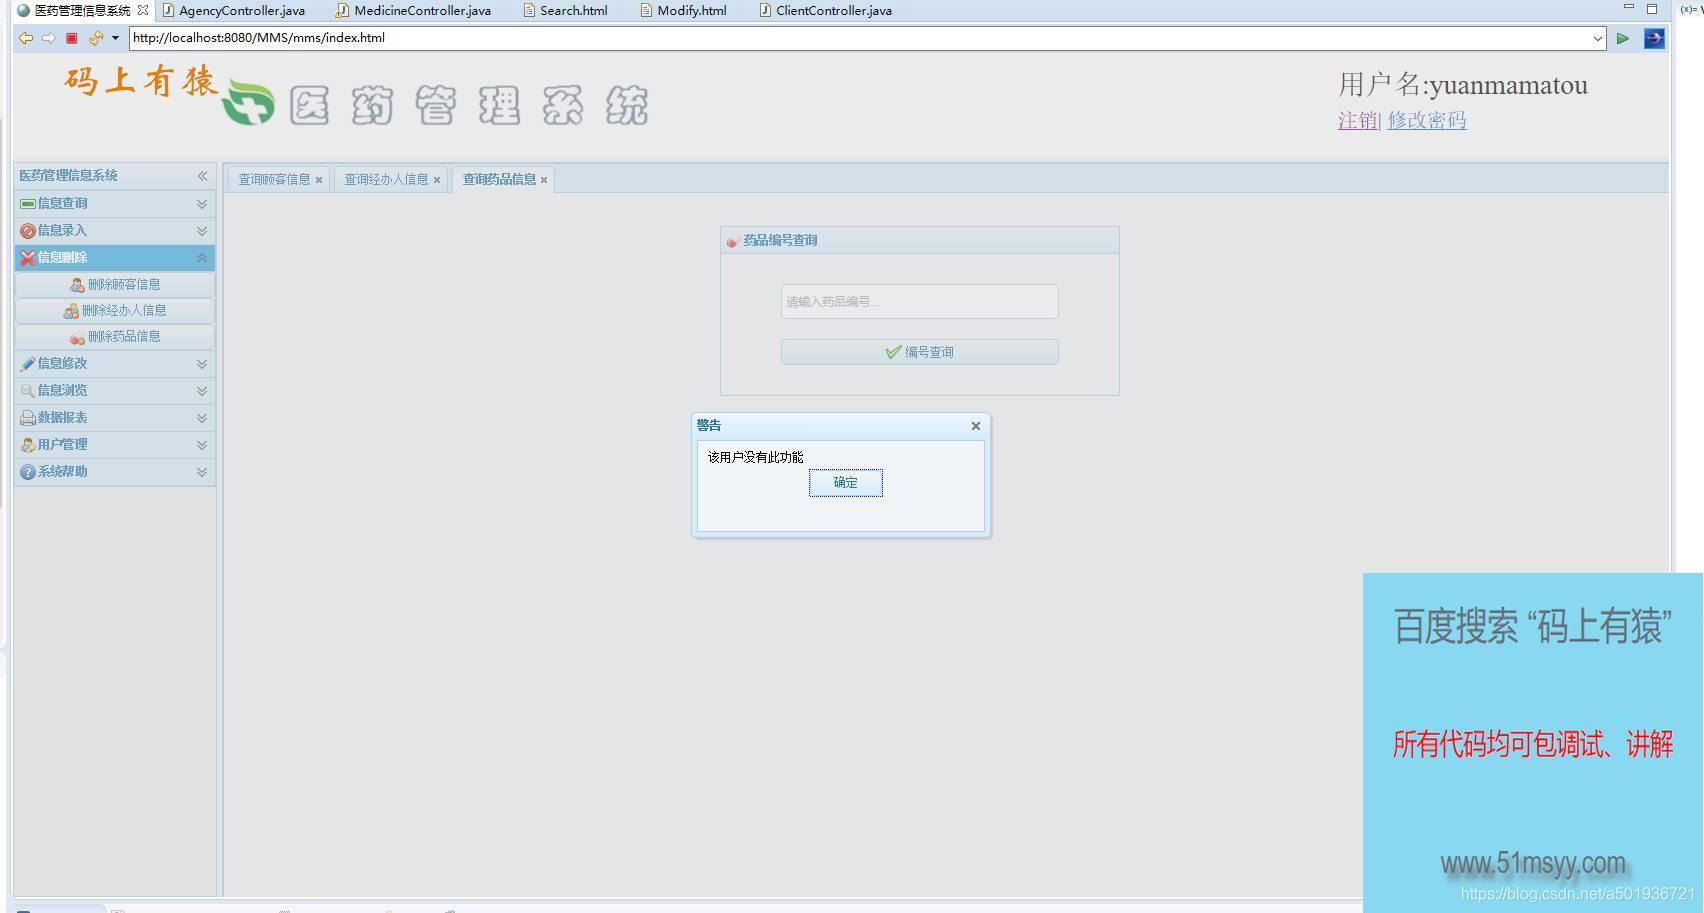This screenshot has width=1704, height=913.
Task: Close the 查询经办人信息 tab
Action: click(x=437, y=181)
